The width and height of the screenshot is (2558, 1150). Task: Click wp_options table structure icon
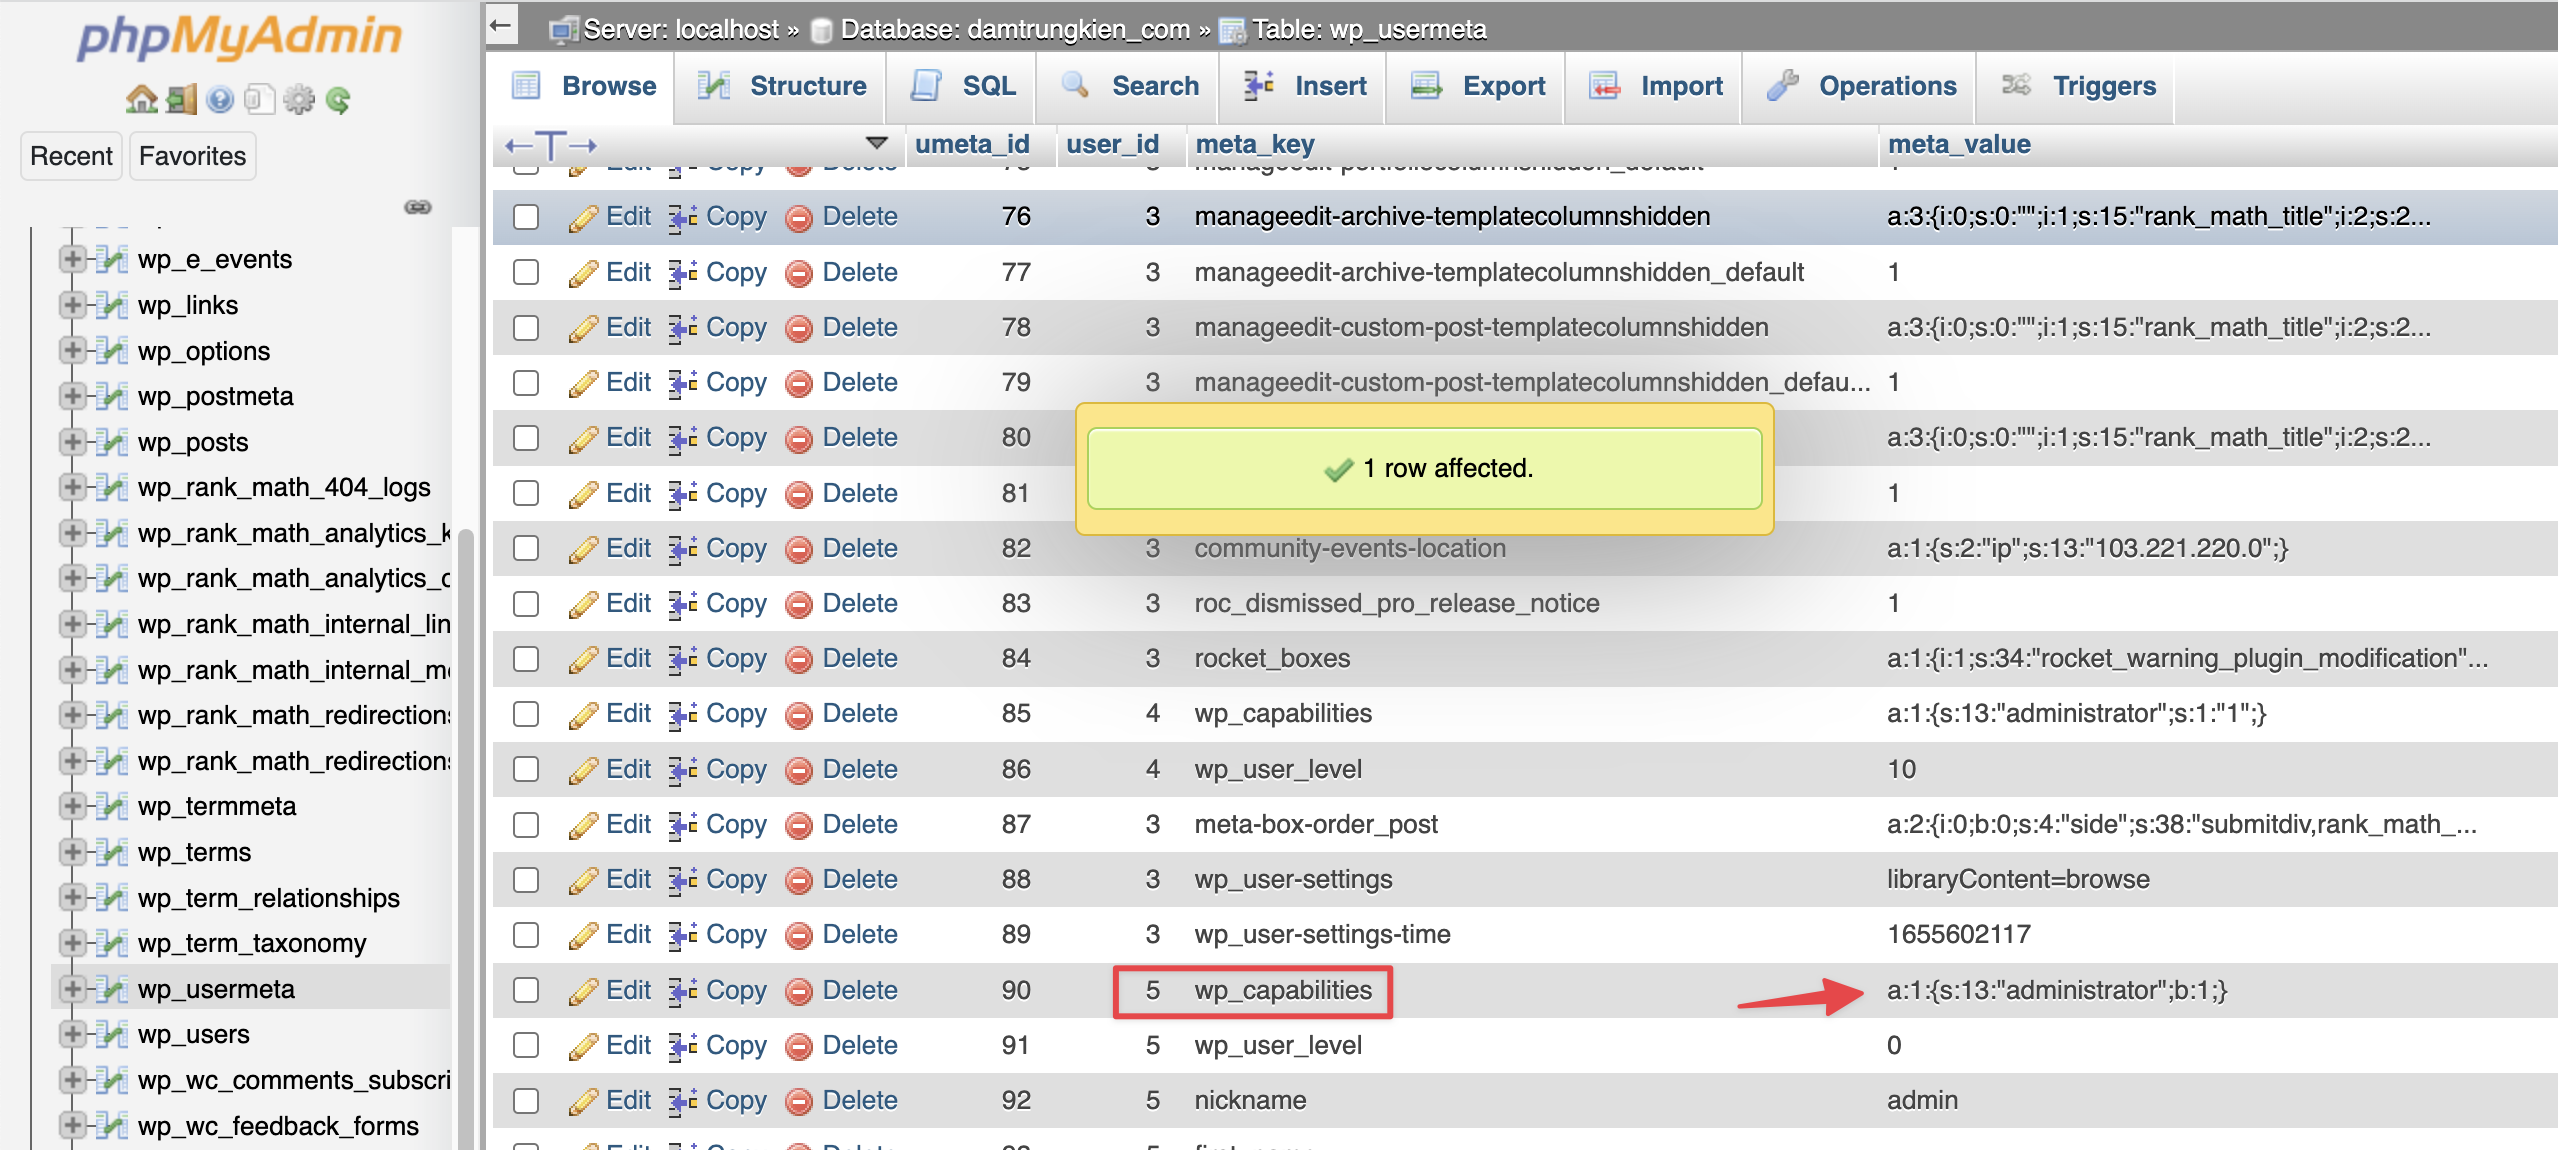[113, 351]
